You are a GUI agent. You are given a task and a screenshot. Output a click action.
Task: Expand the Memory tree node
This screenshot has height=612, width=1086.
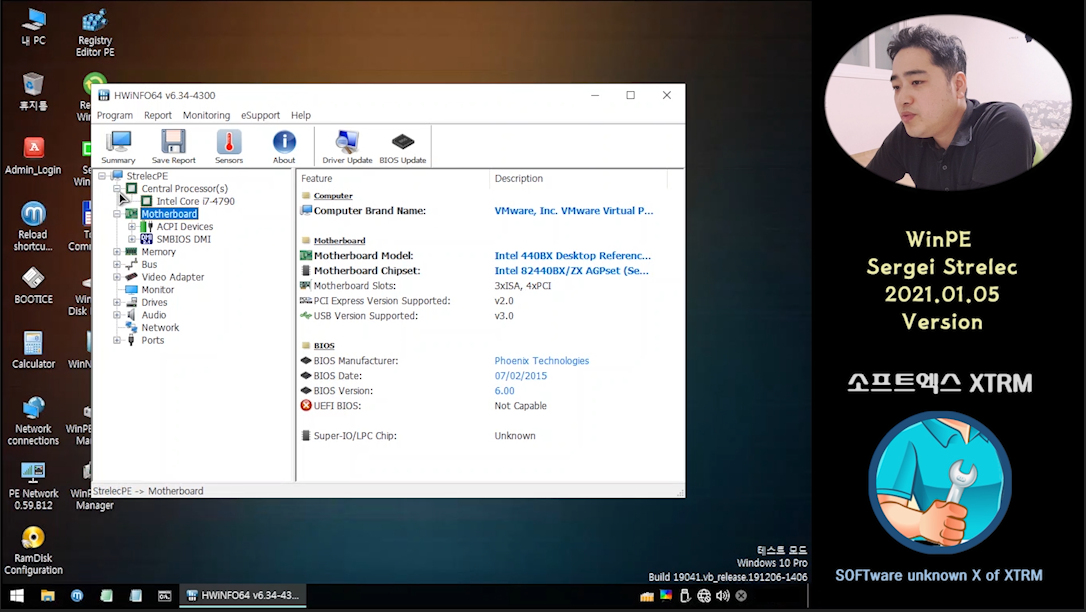117,252
